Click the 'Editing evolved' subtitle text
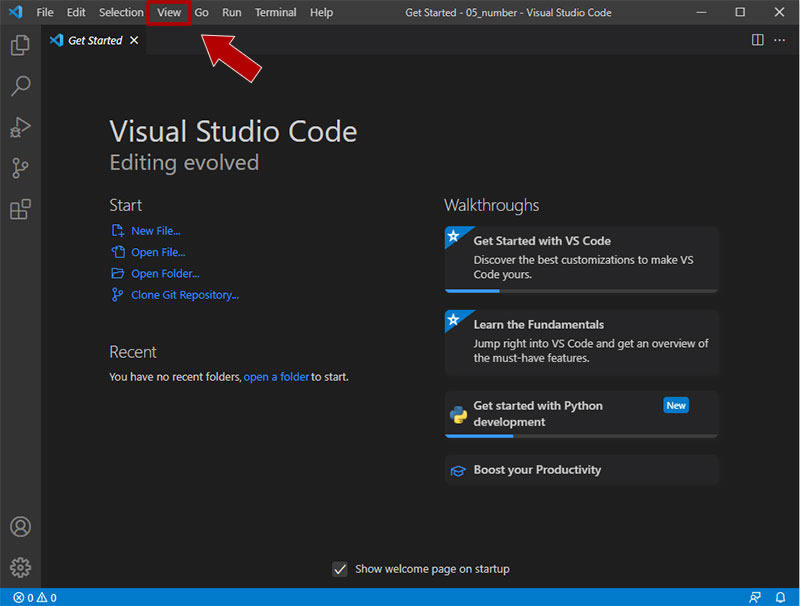 pos(184,163)
